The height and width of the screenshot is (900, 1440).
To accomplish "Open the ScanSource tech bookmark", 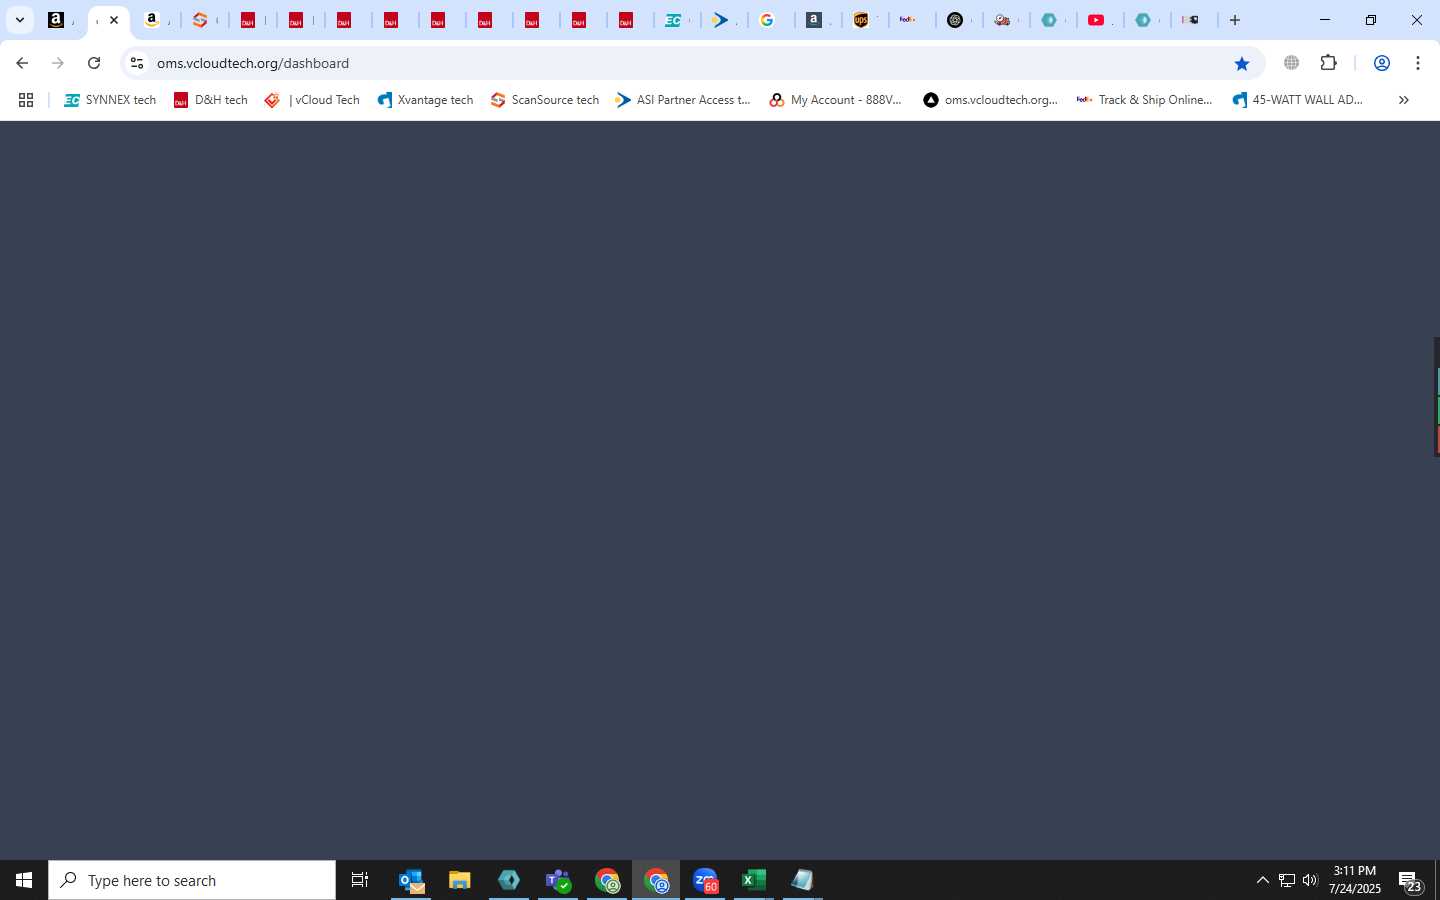I will pyautogui.click(x=545, y=100).
